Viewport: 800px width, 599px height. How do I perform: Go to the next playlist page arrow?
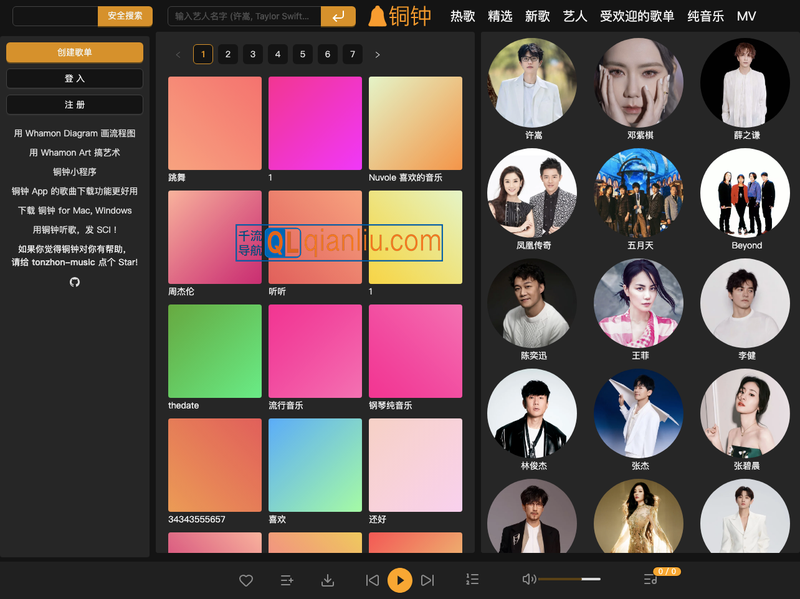click(x=377, y=54)
